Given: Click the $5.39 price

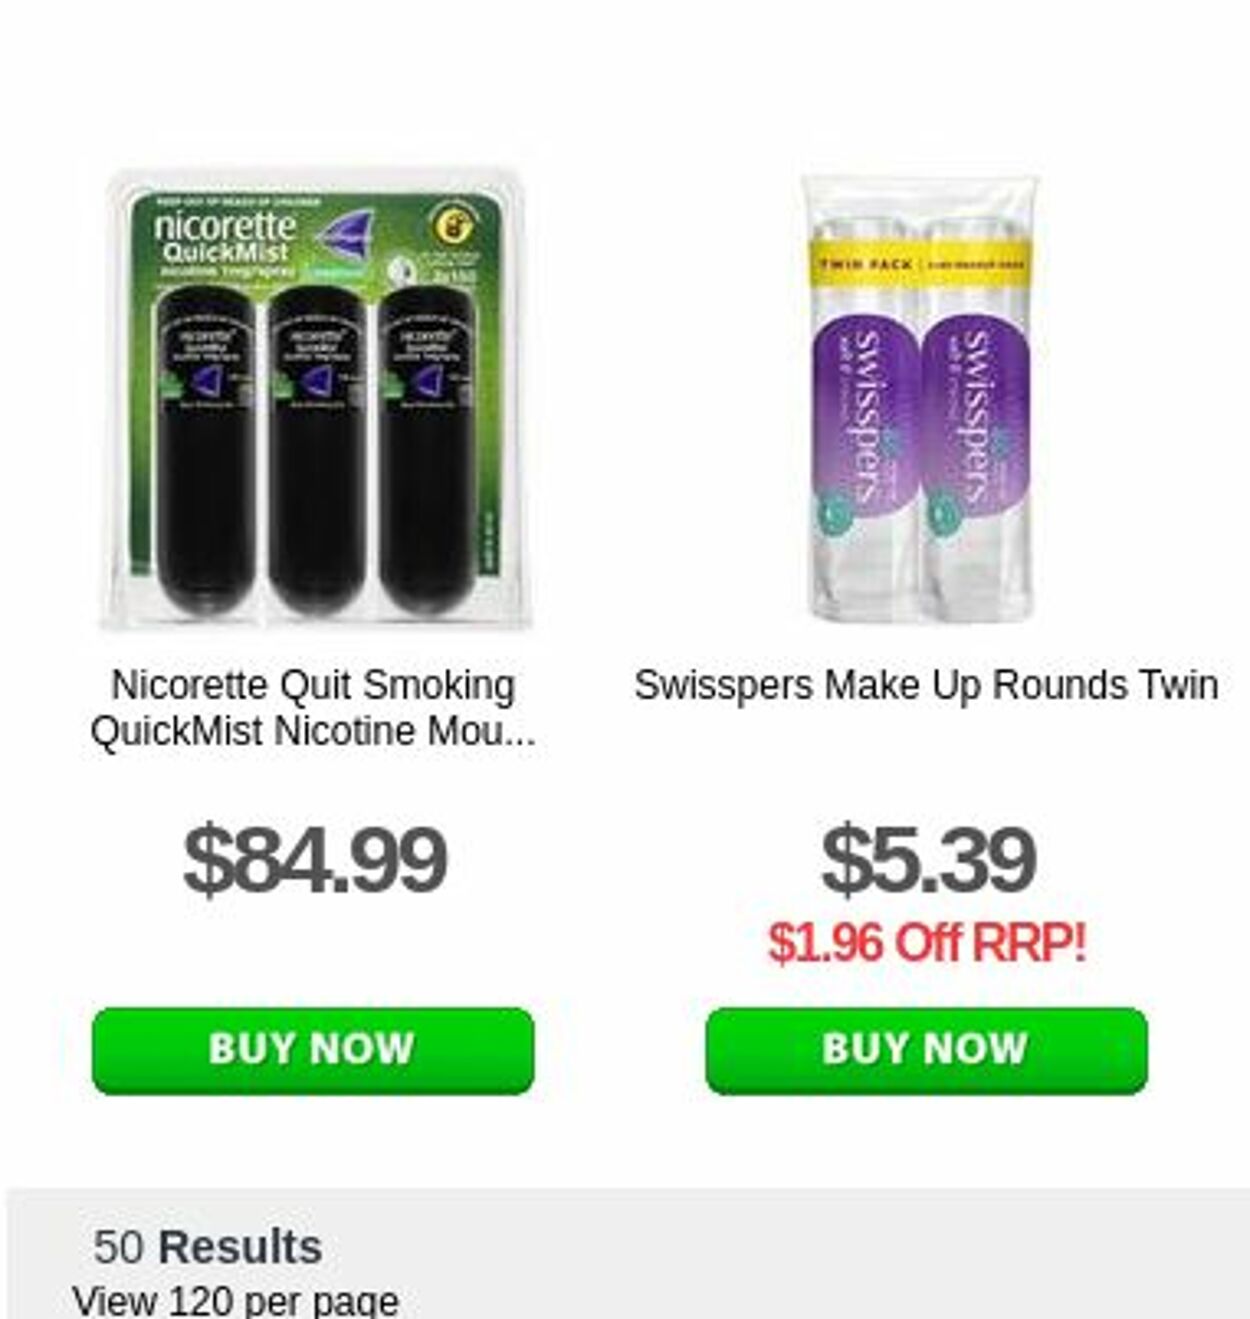Looking at the screenshot, I should pyautogui.click(x=927, y=859).
